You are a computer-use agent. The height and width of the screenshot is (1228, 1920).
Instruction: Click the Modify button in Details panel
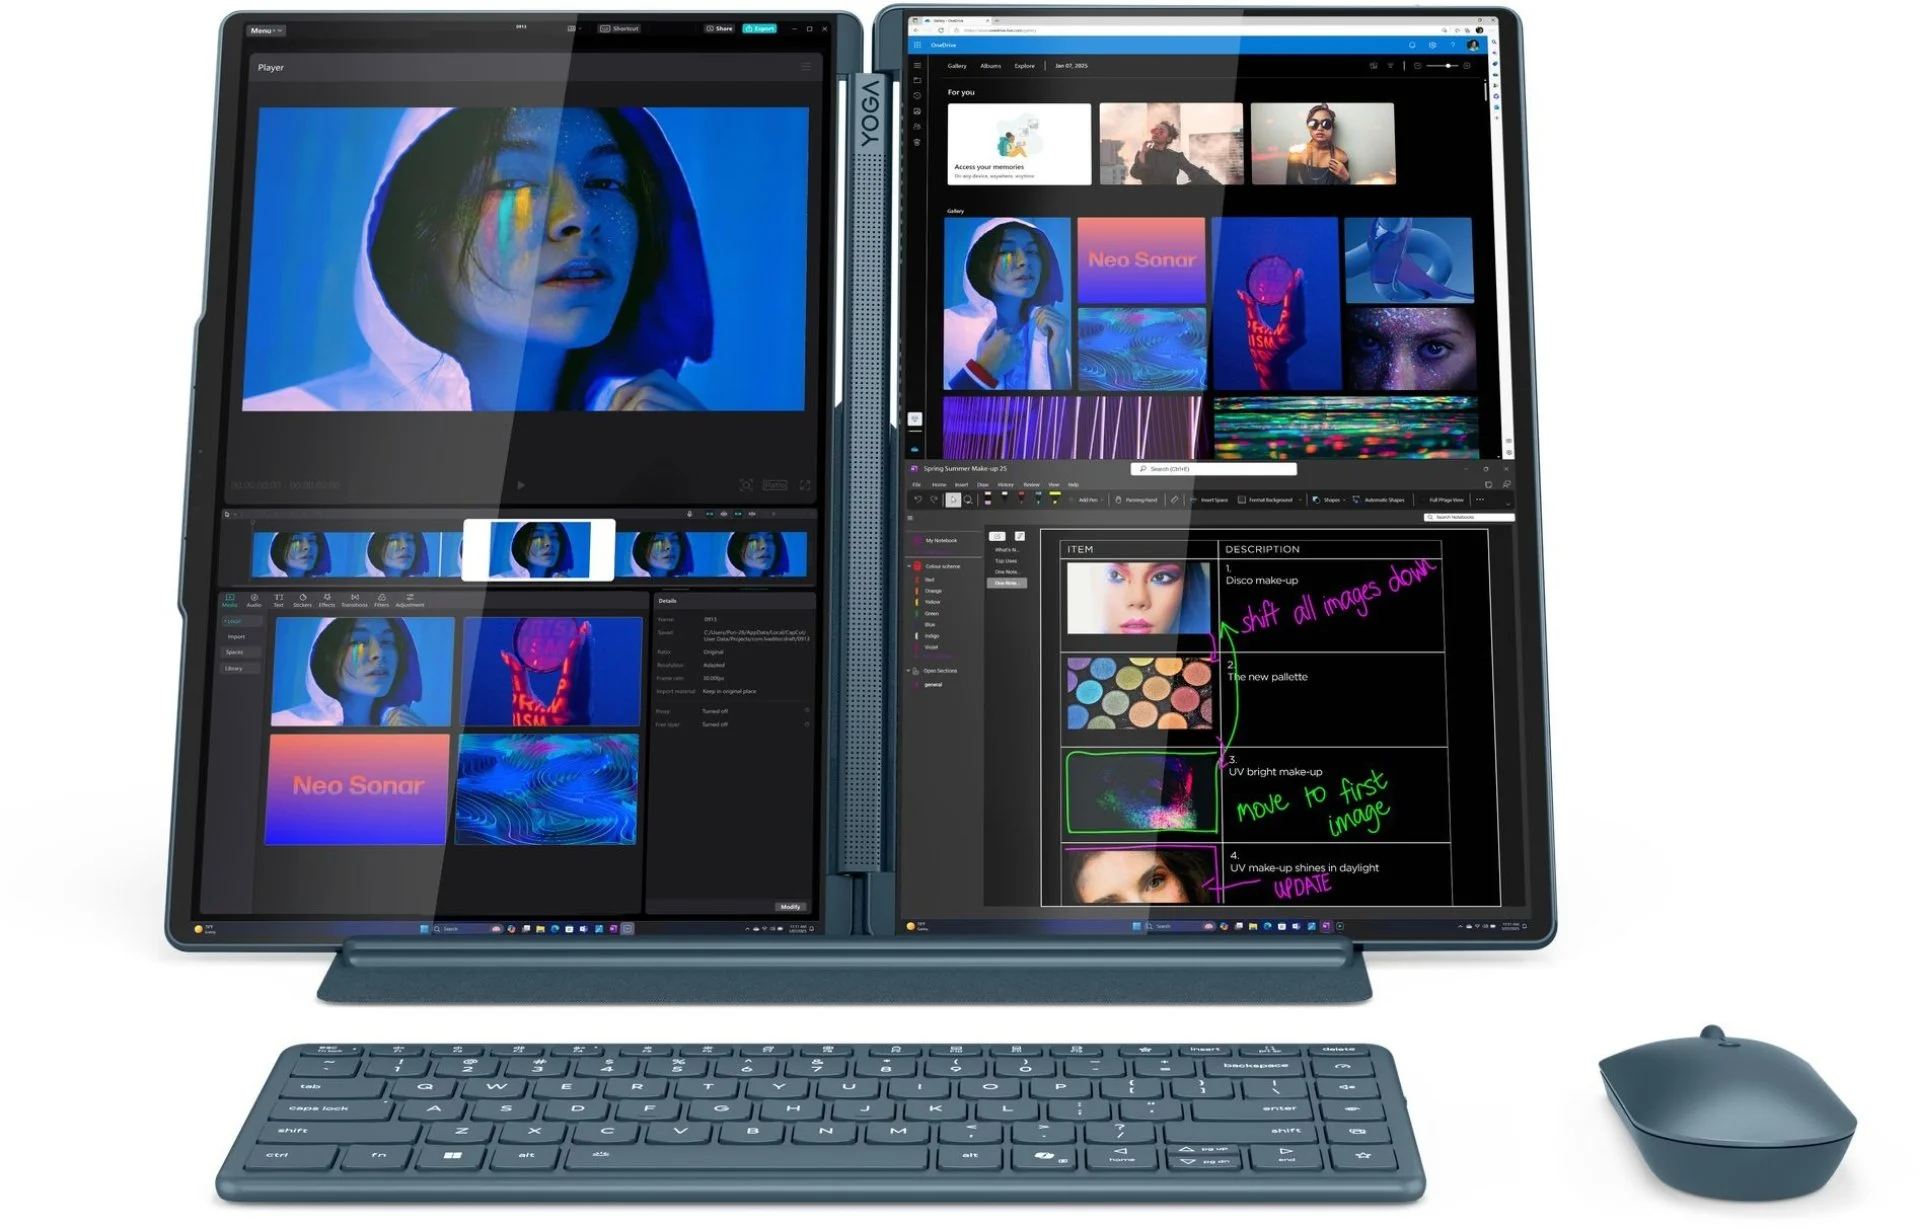[790, 907]
